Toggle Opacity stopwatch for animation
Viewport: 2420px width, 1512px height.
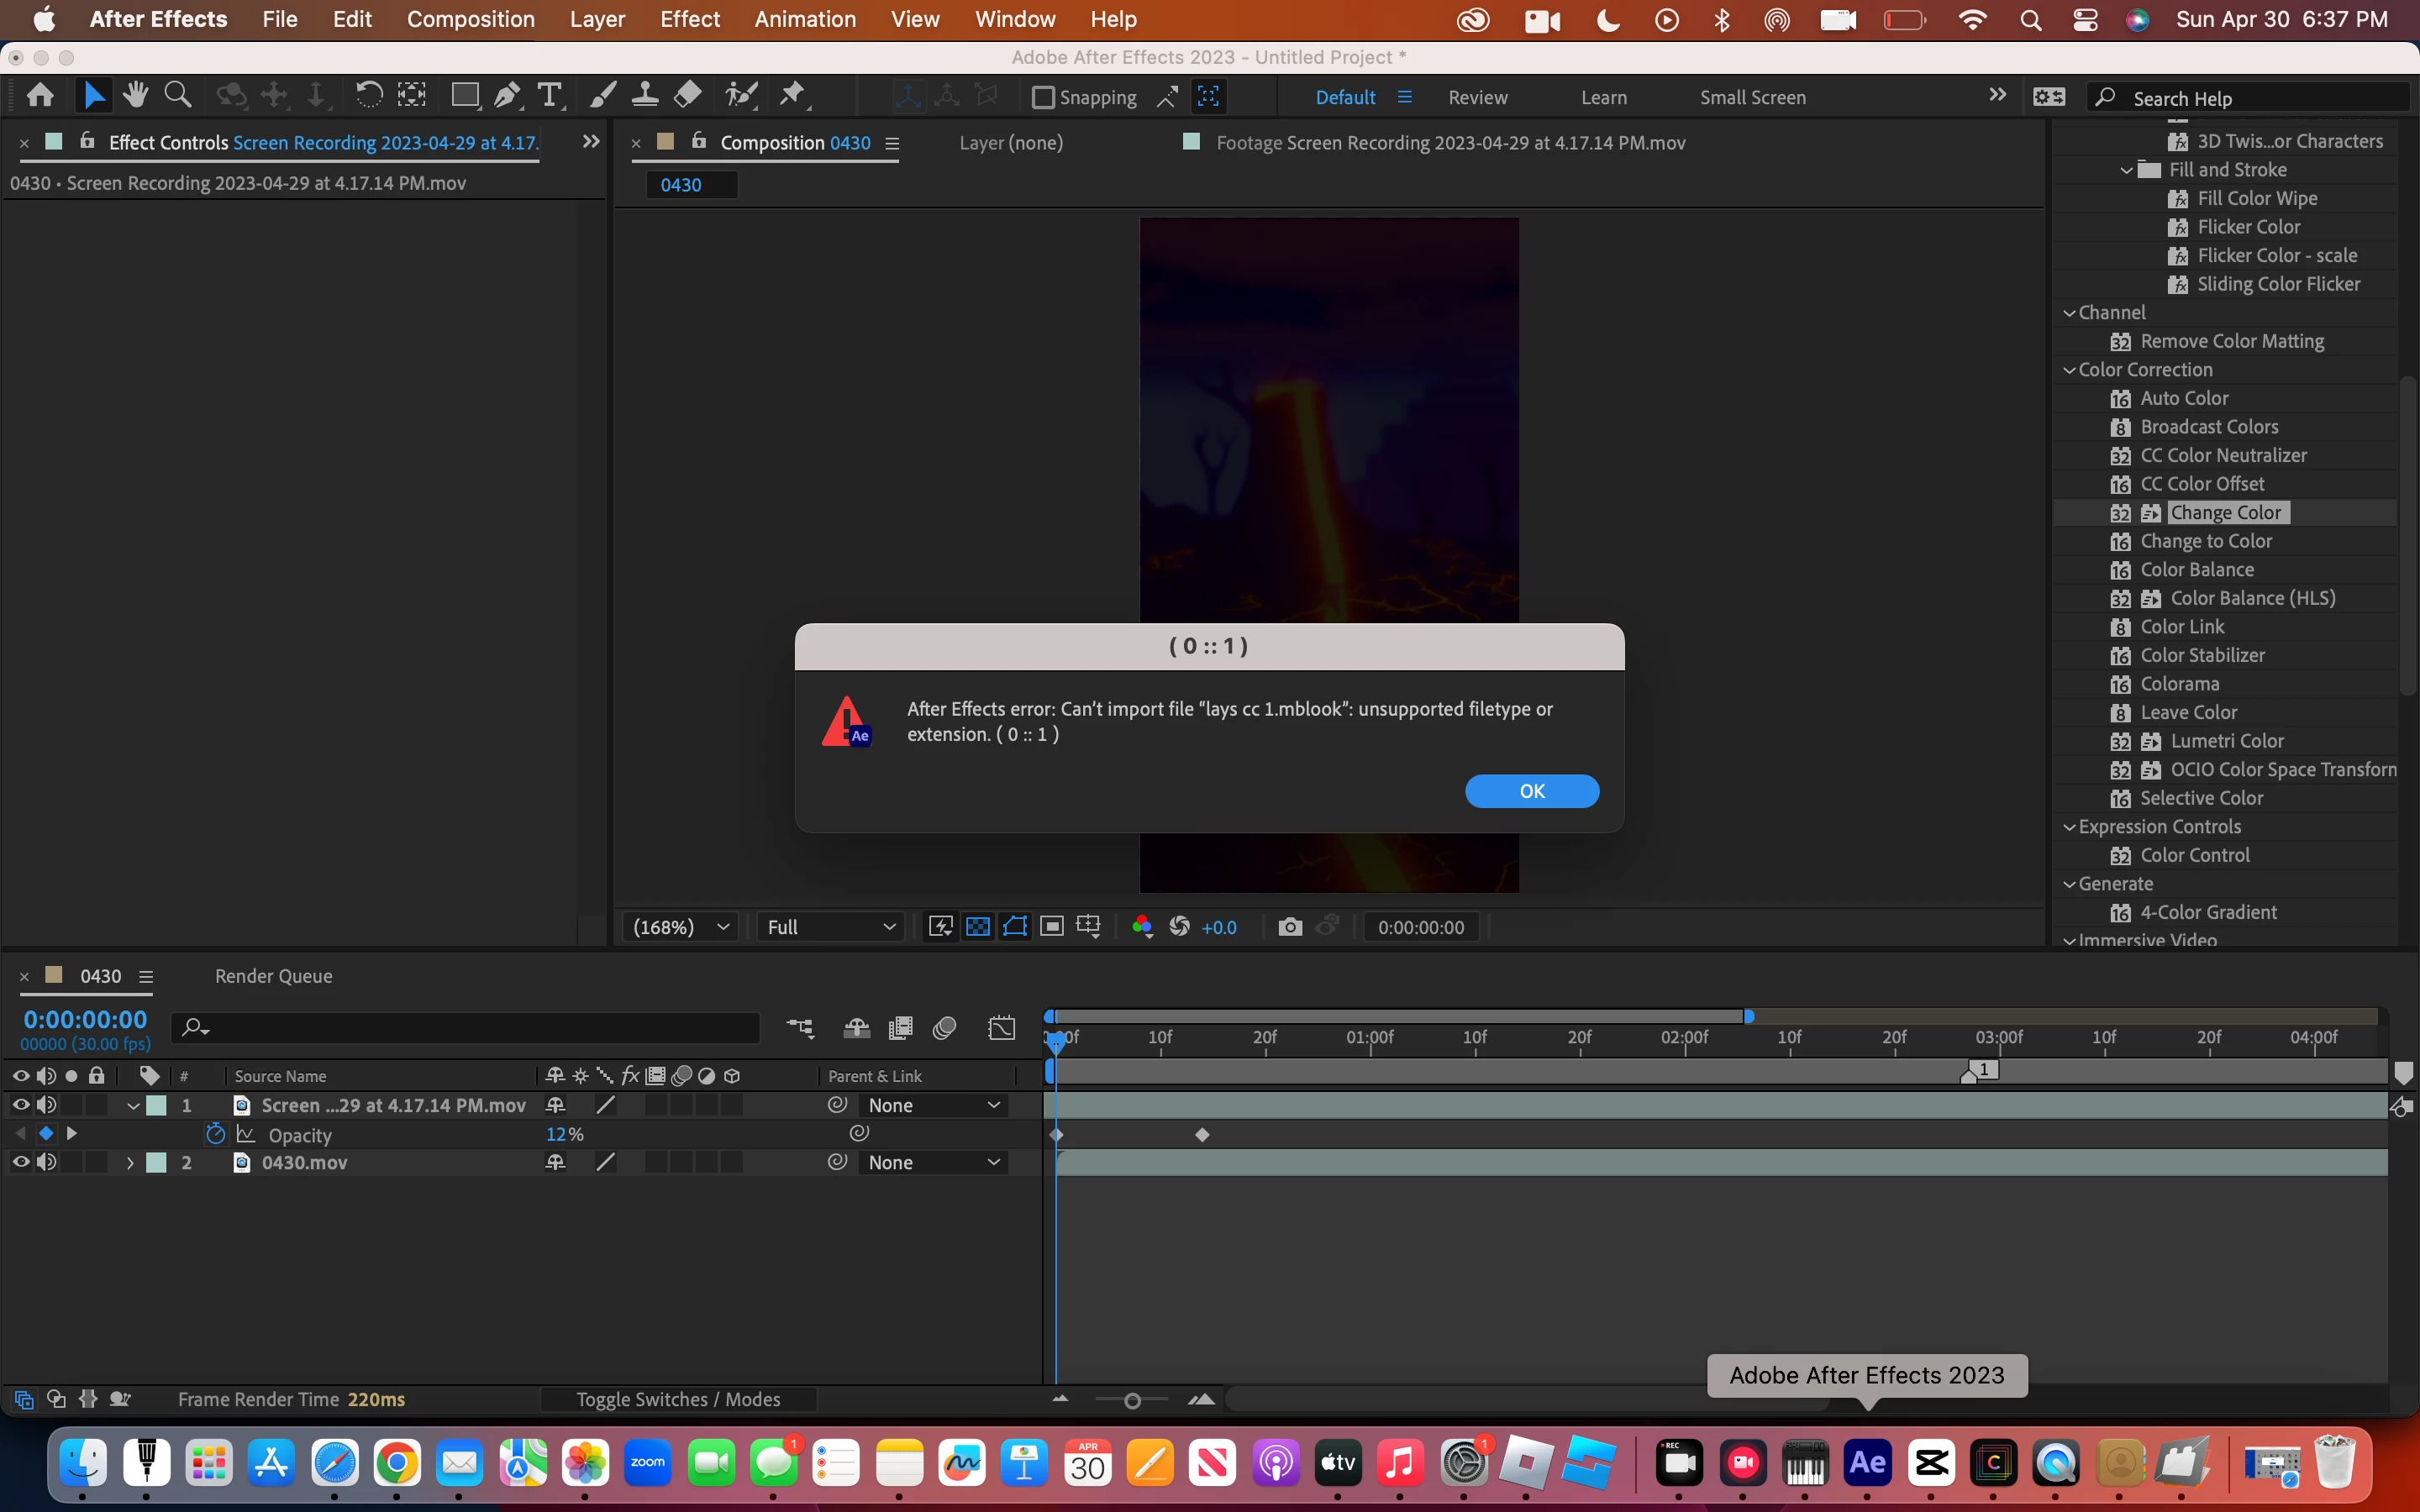(x=215, y=1134)
